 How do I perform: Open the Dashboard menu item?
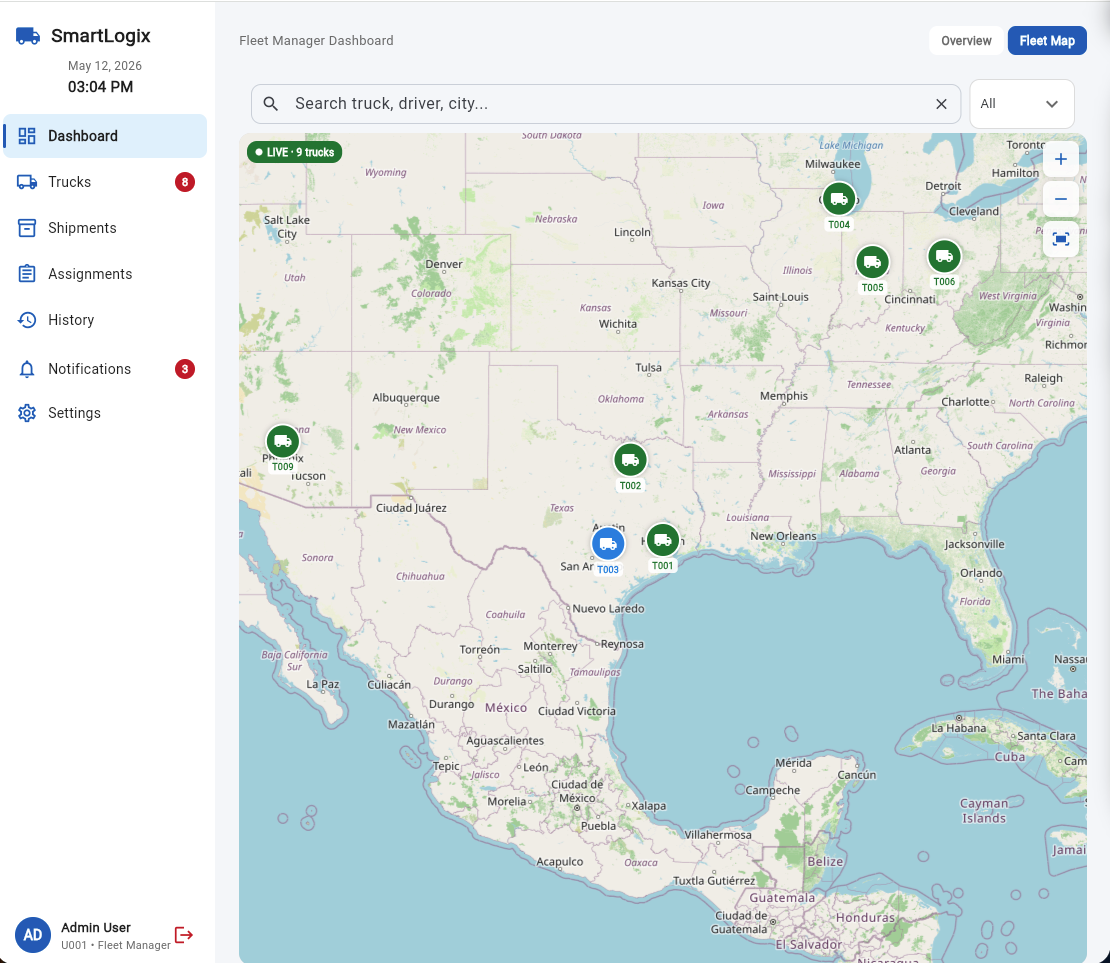point(105,136)
